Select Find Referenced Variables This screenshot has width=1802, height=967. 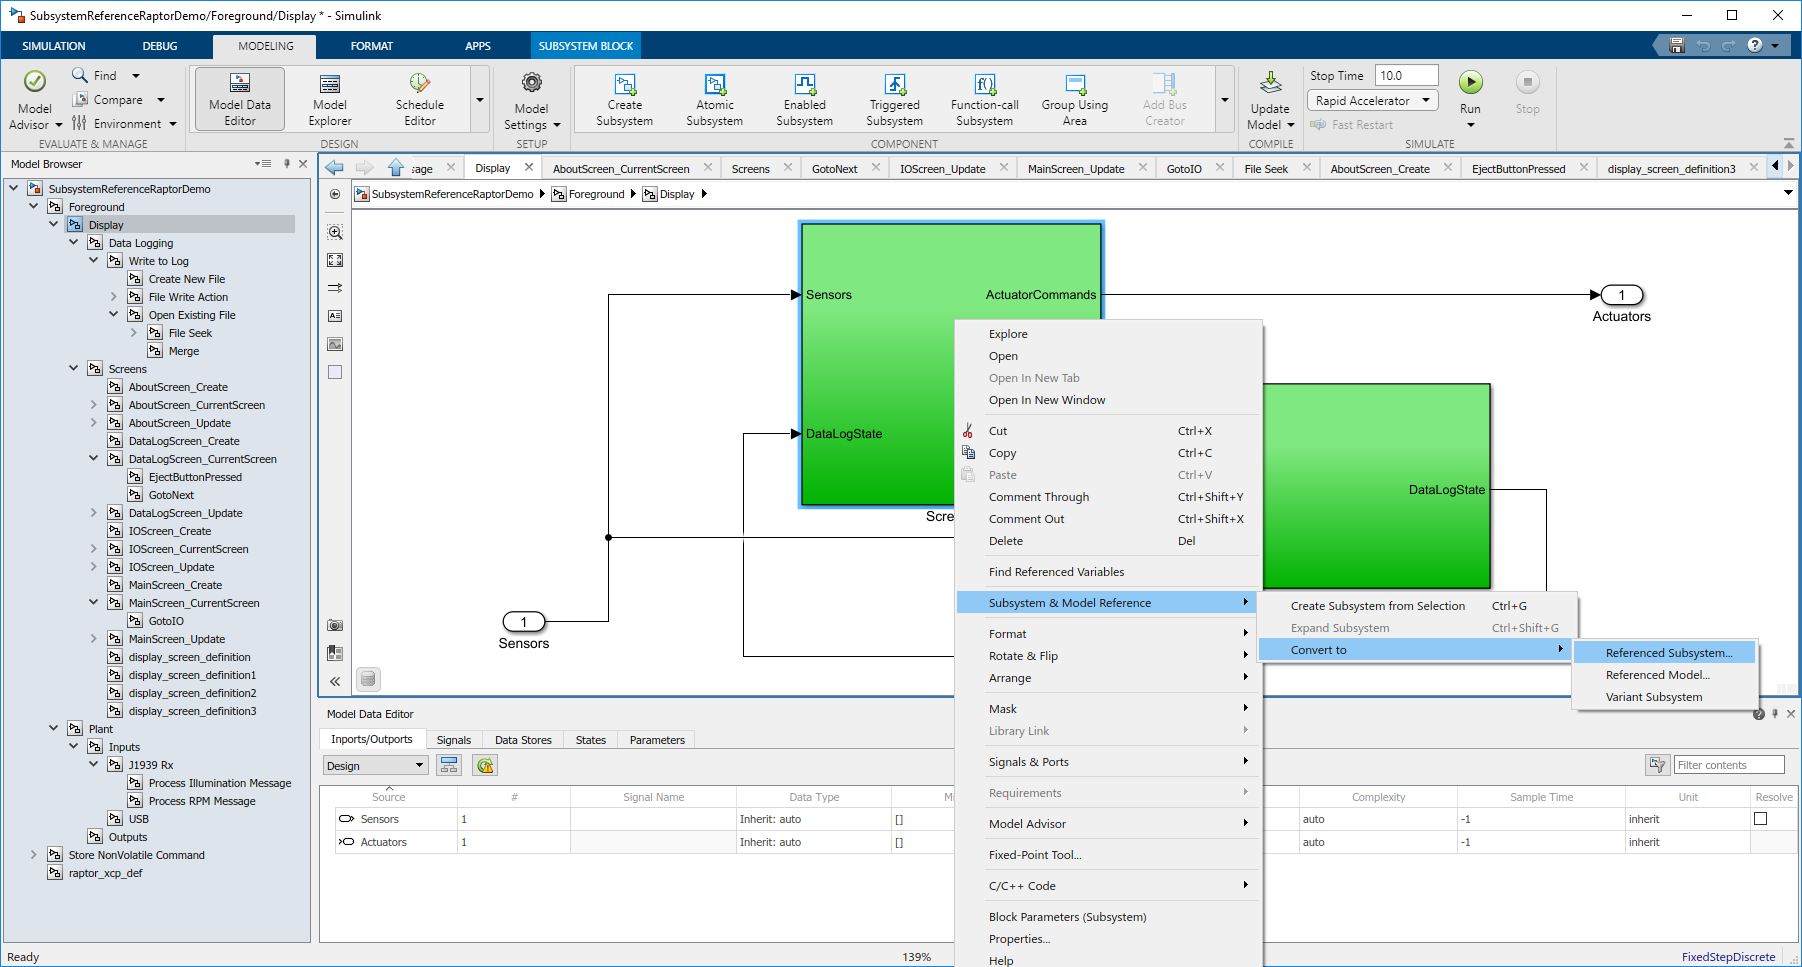[x=1107, y=572]
